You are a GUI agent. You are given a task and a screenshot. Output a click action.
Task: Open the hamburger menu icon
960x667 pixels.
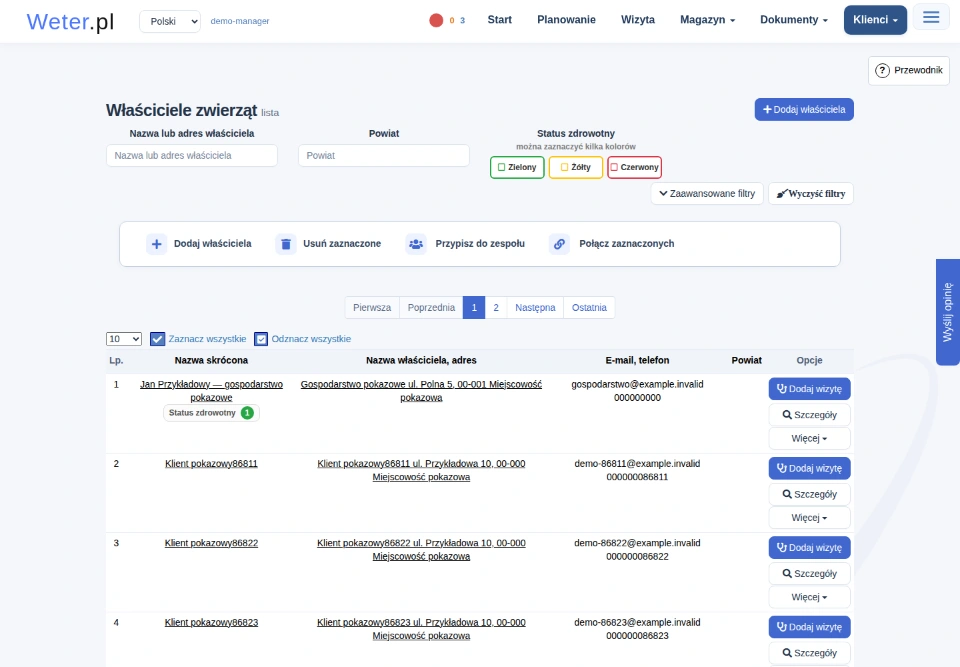(931, 17)
